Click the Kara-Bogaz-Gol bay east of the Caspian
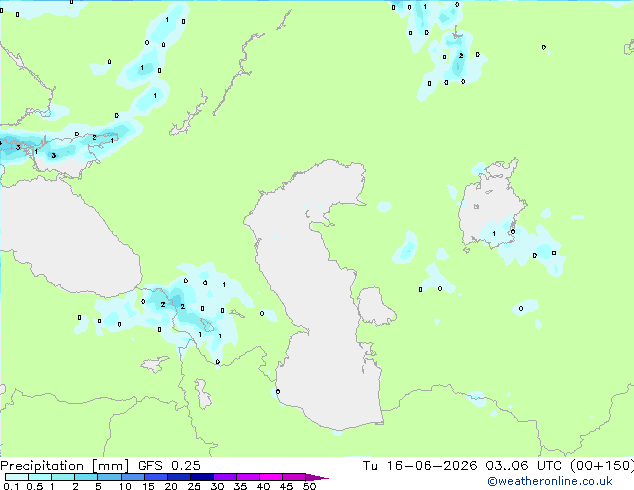This screenshot has width=634, height=490. [x=374, y=306]
